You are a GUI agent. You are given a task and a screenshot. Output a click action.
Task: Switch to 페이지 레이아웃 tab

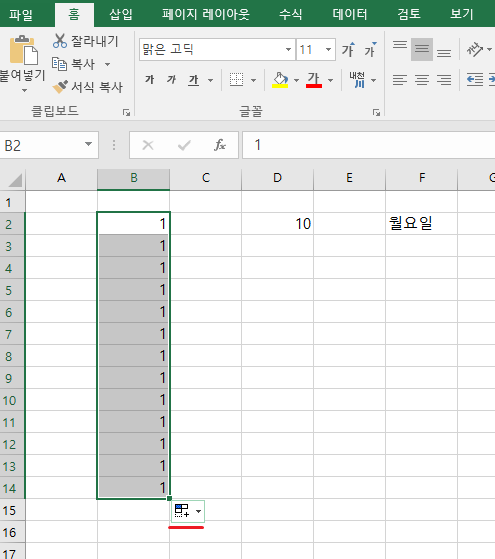(206, 15)
